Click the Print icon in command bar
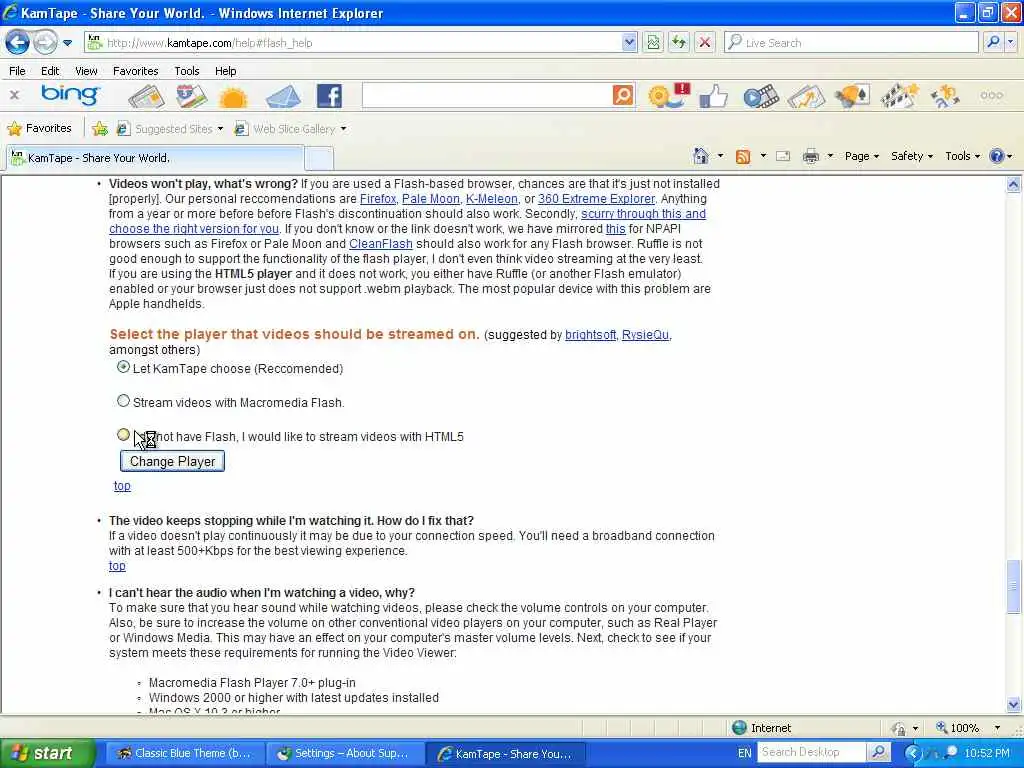Viewport: 1024px width, 768px height. pos(810,156)
